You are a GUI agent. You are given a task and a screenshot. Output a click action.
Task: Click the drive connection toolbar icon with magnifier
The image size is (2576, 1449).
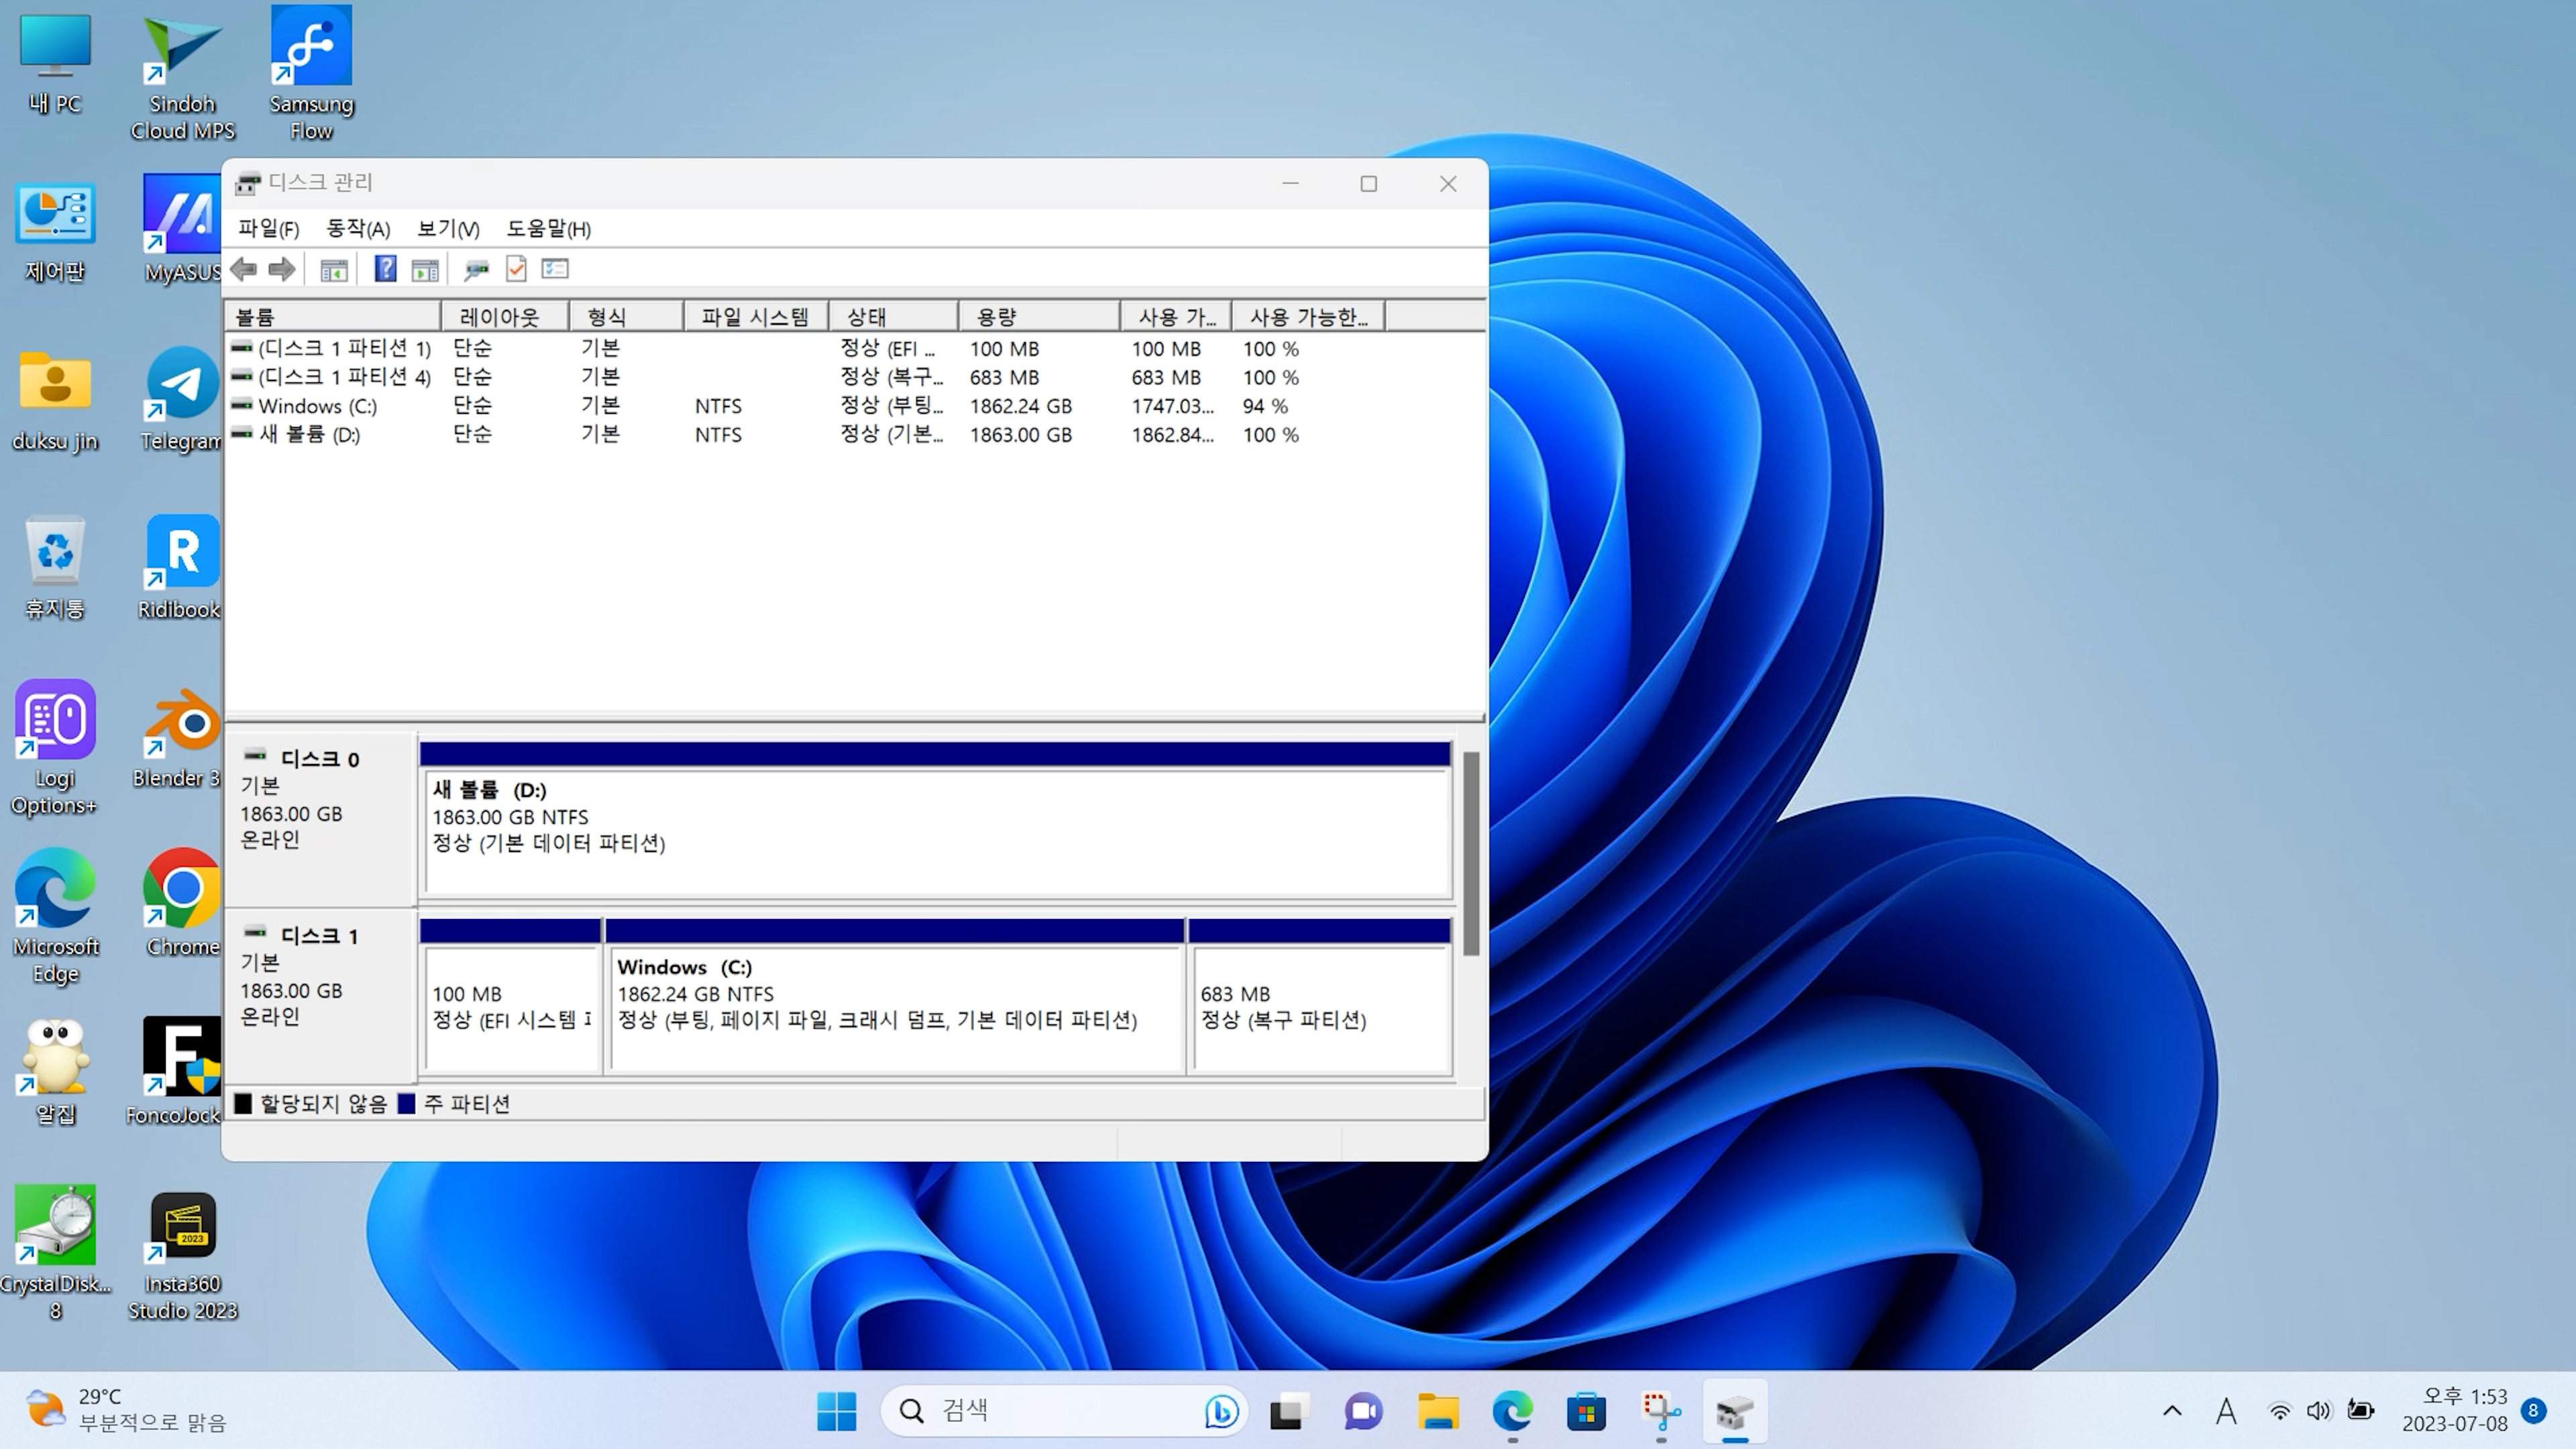[x=476, y=269]
